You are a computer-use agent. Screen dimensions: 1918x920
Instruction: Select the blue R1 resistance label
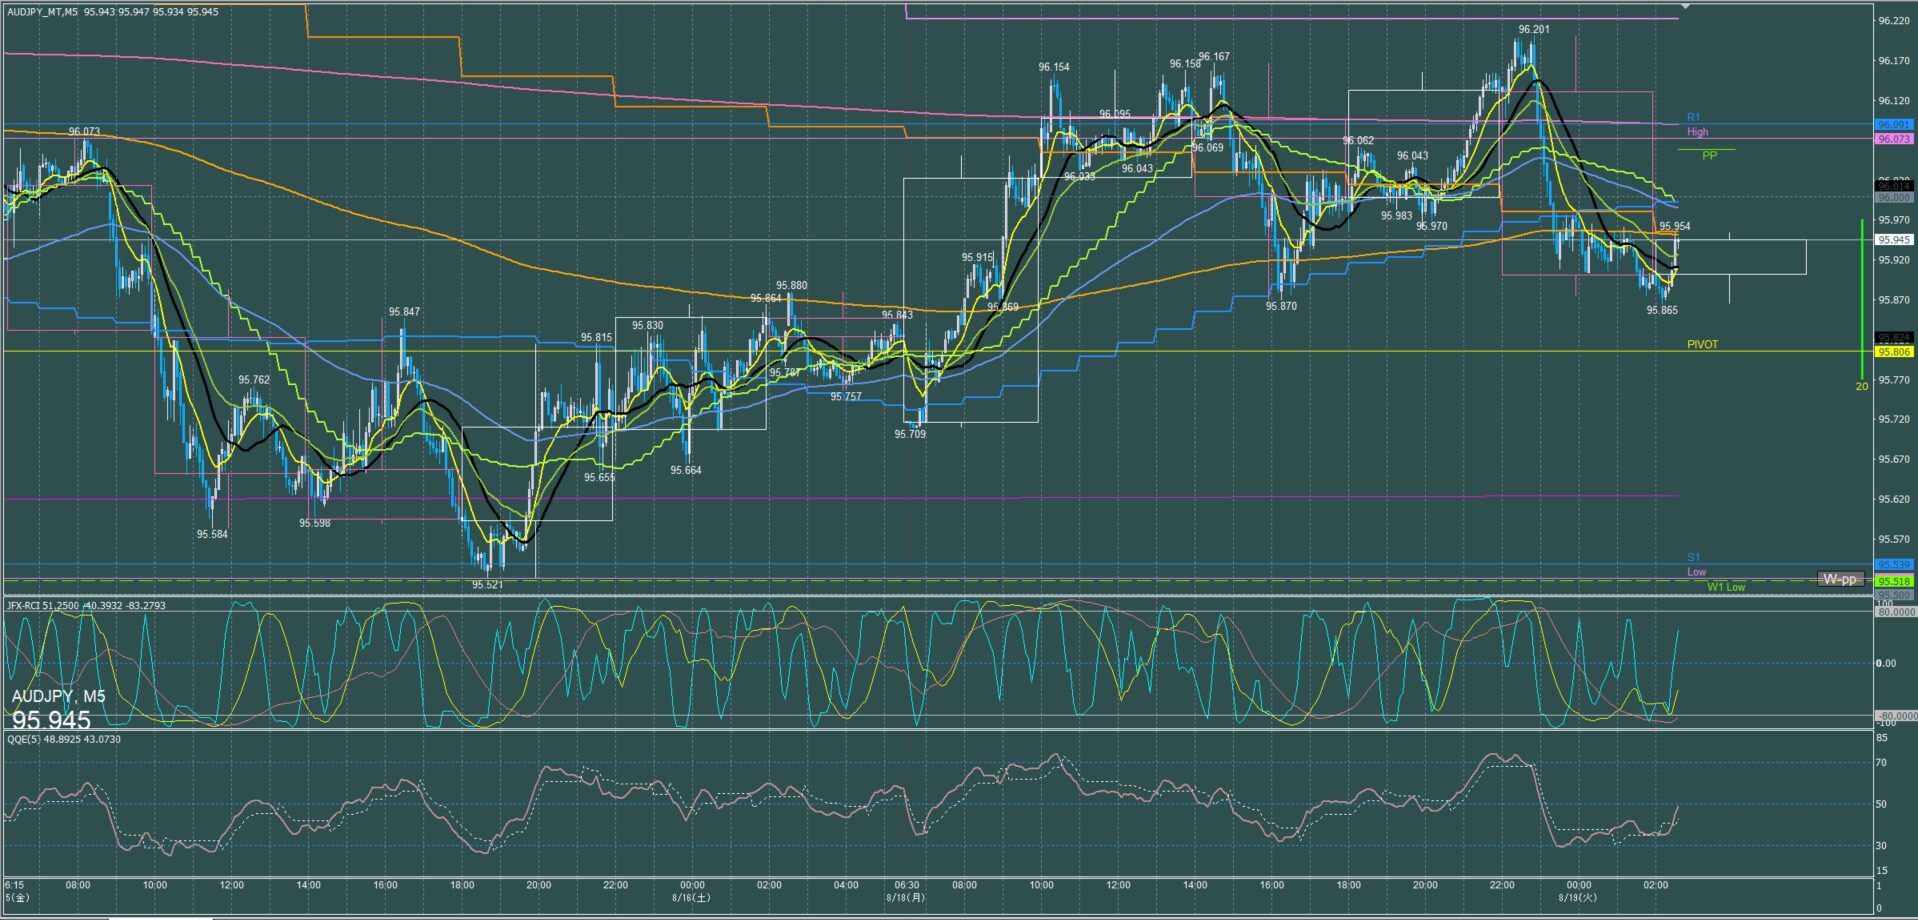(1693, 118)
